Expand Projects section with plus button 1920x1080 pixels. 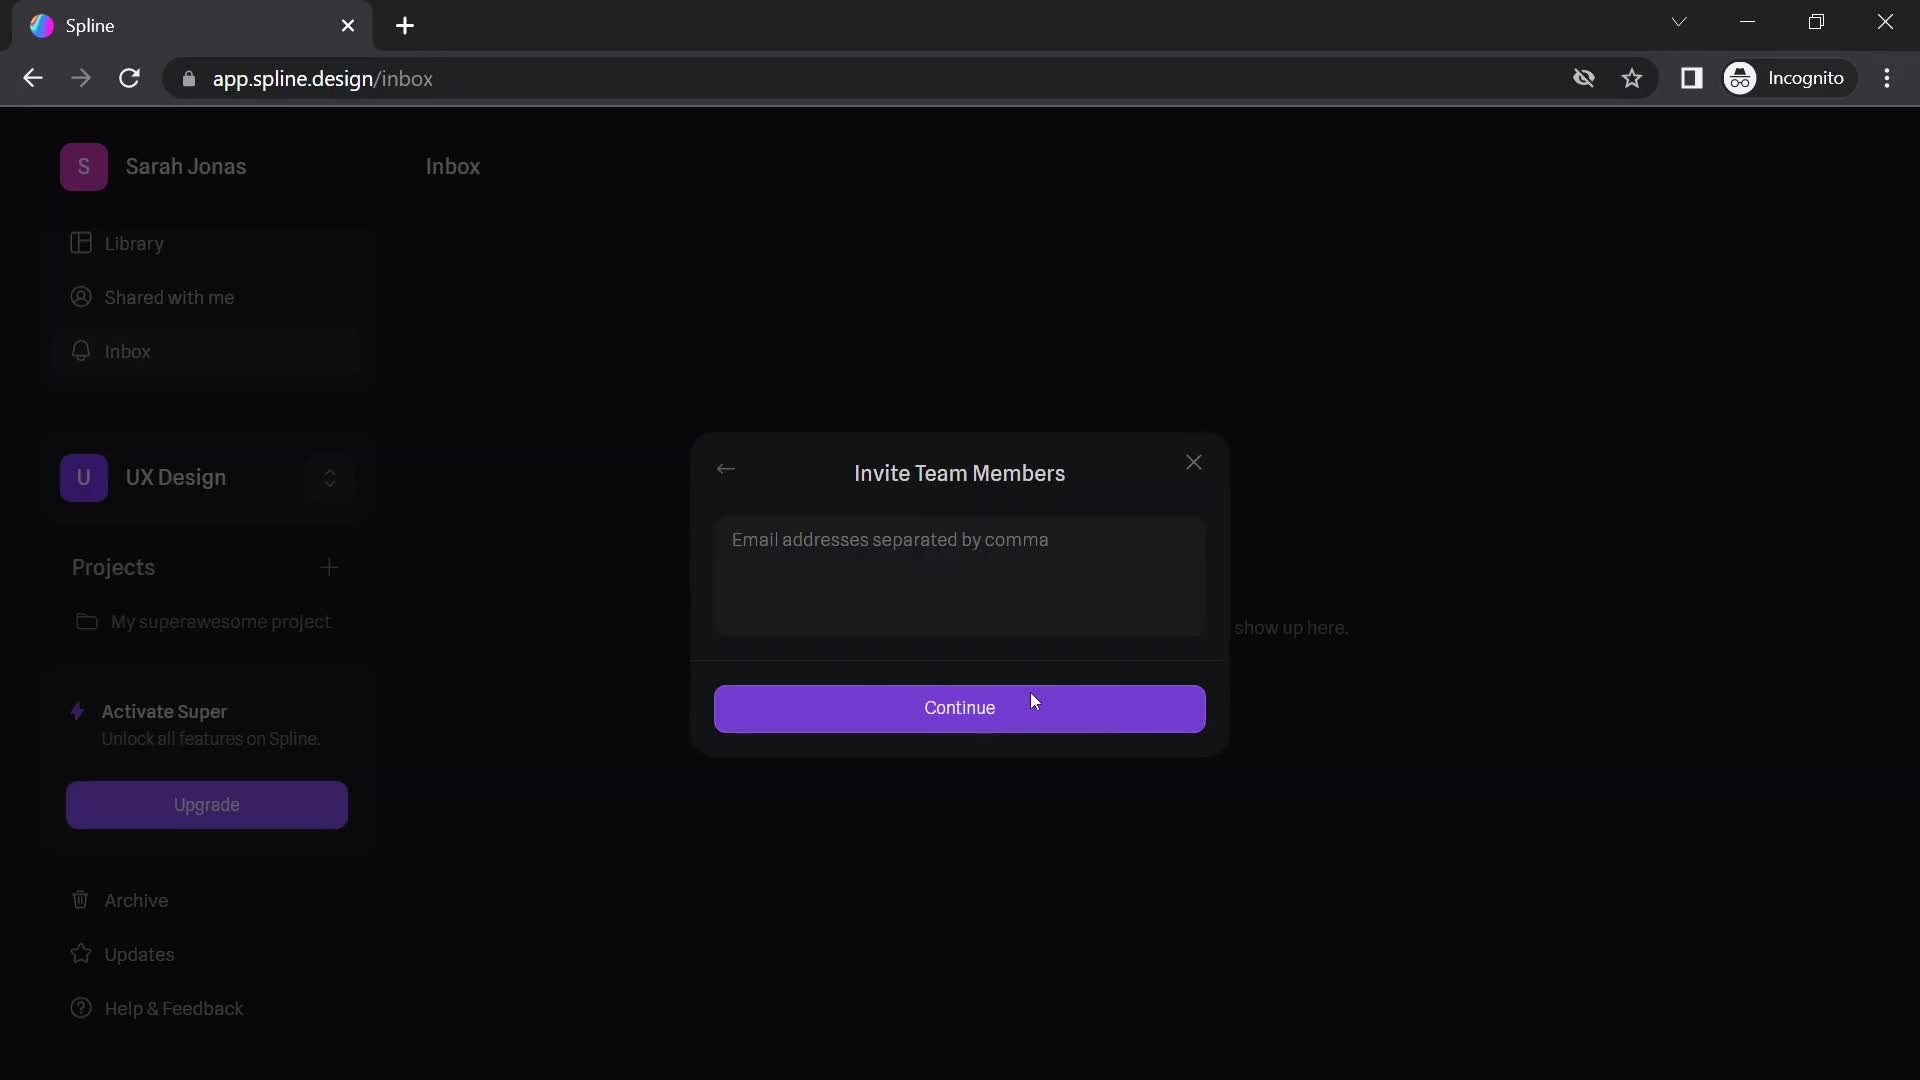point(330,567)
